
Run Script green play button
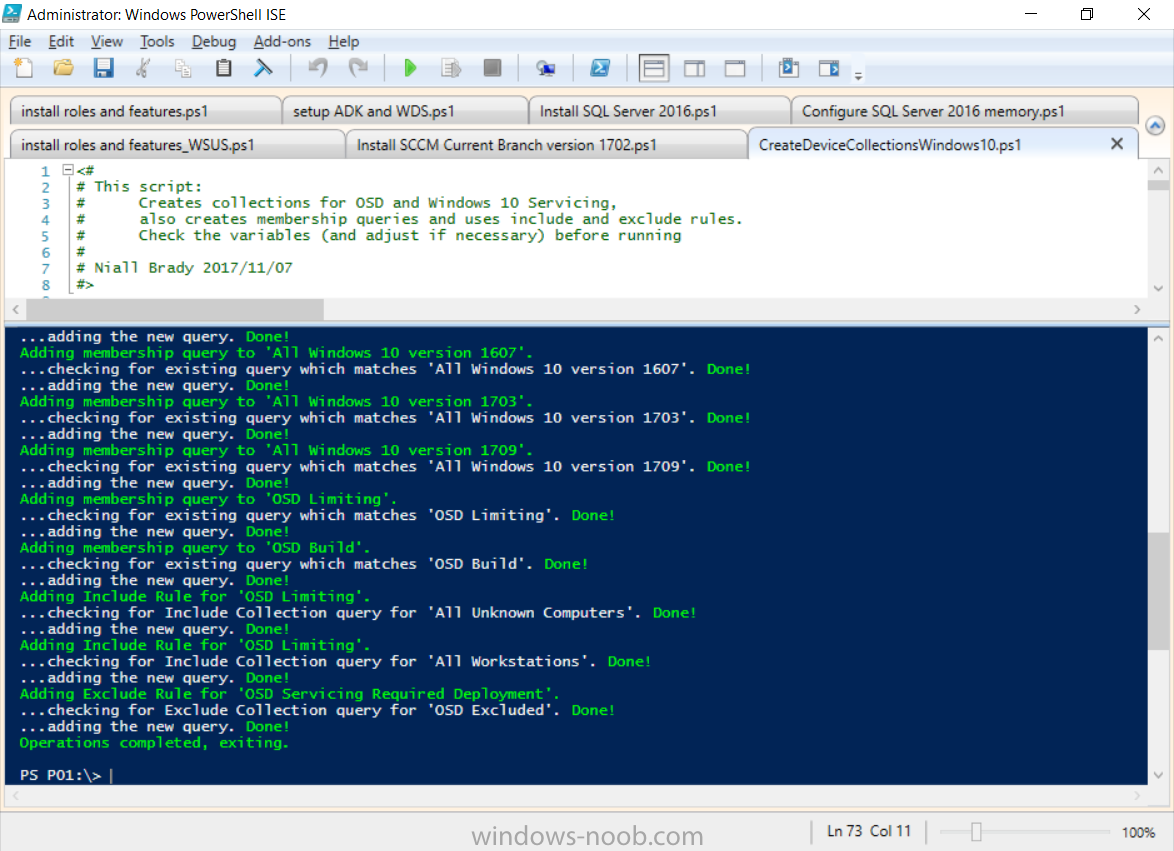point(410,69)
